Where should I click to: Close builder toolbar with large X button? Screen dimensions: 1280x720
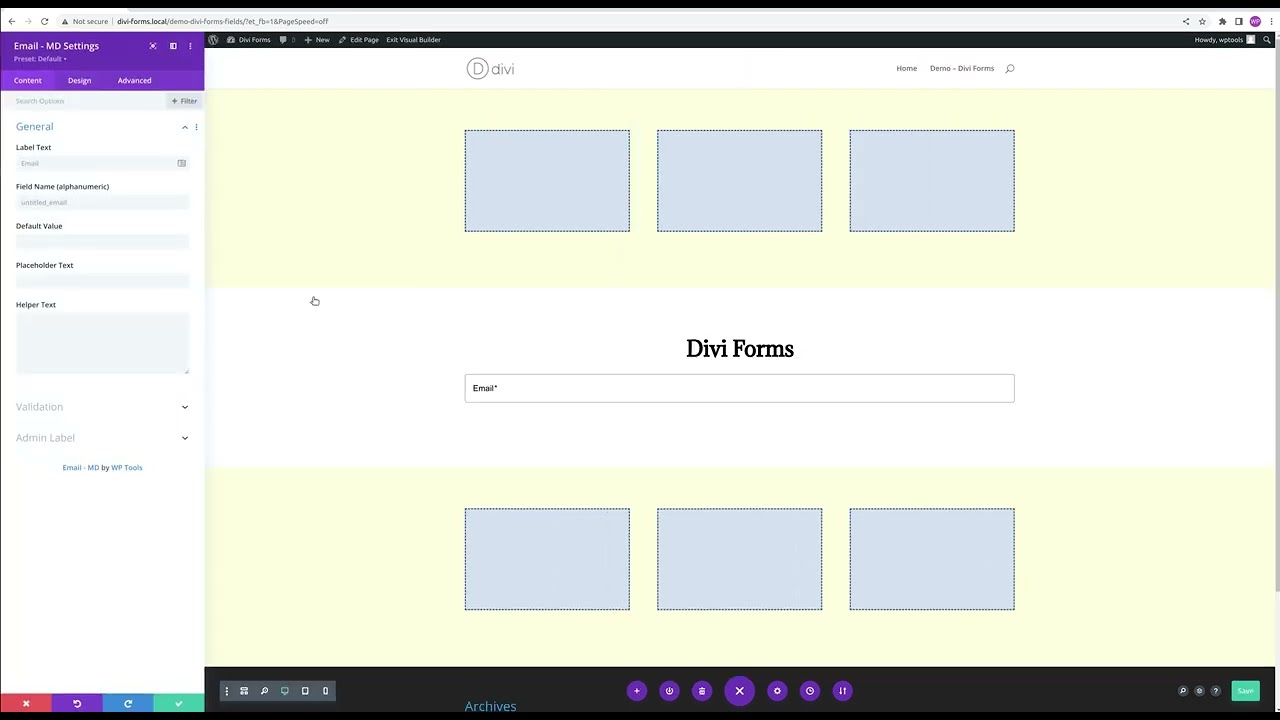coord(740,691)
